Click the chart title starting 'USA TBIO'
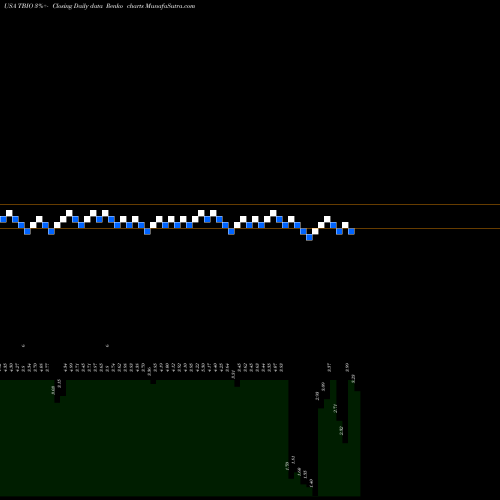Image resolution: width=500 pixels, height=500 pixels. point(99,6)
